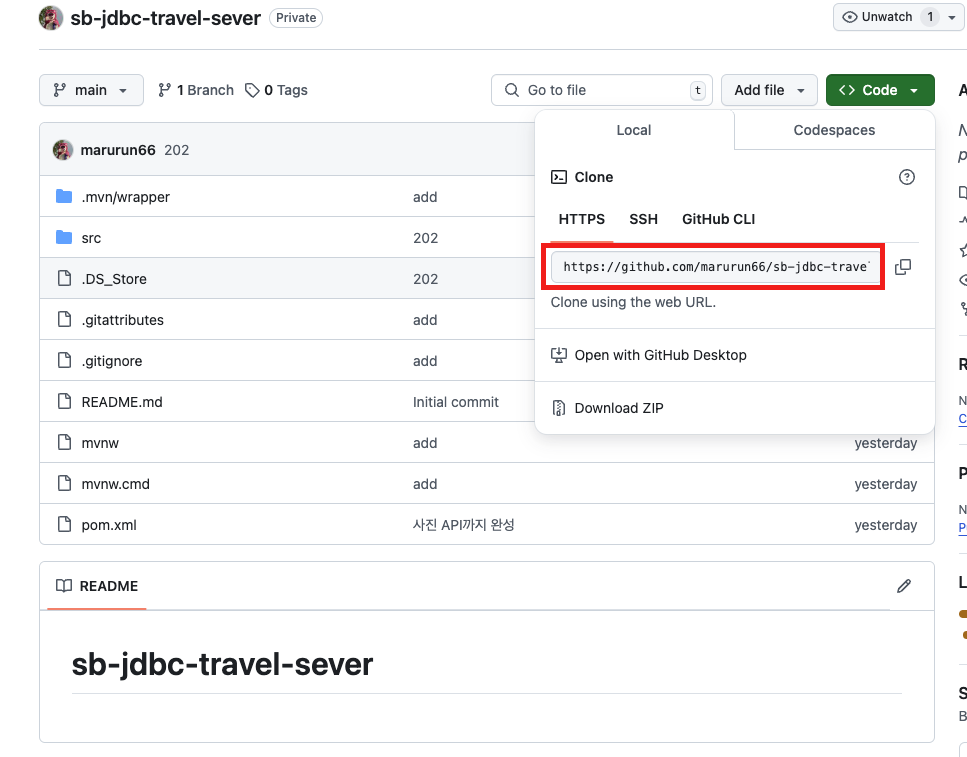
Task: Click Open with GitHub Desktop
Action: [x=660, y=355]
